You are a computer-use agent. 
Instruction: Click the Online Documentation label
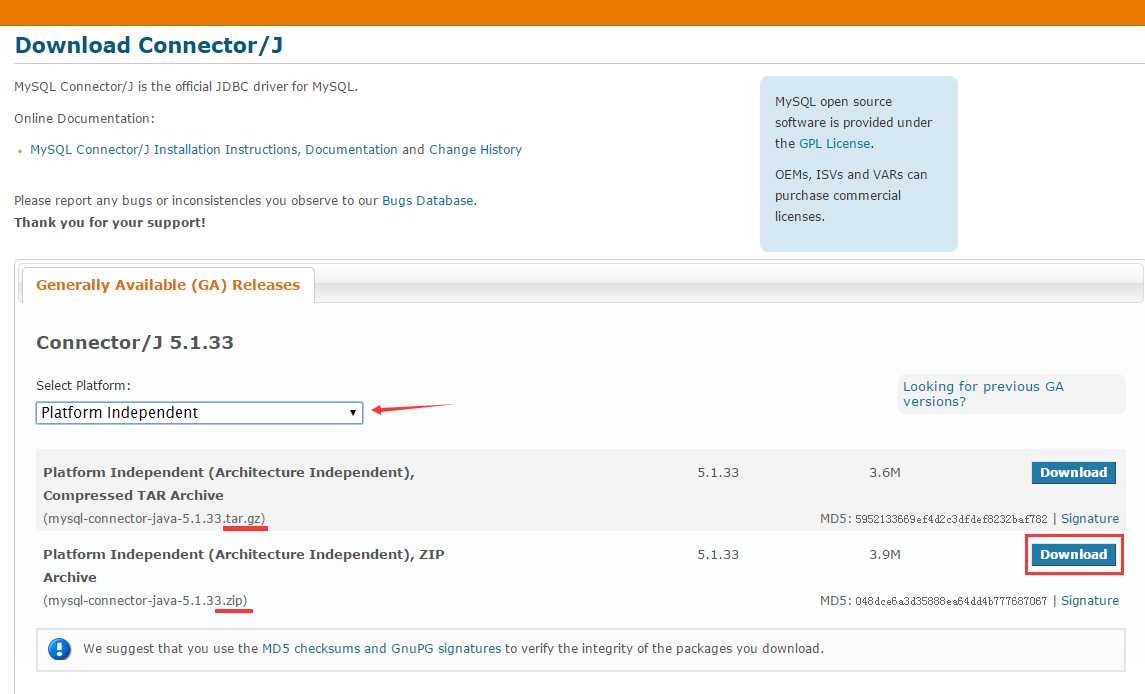coord(85,118)
